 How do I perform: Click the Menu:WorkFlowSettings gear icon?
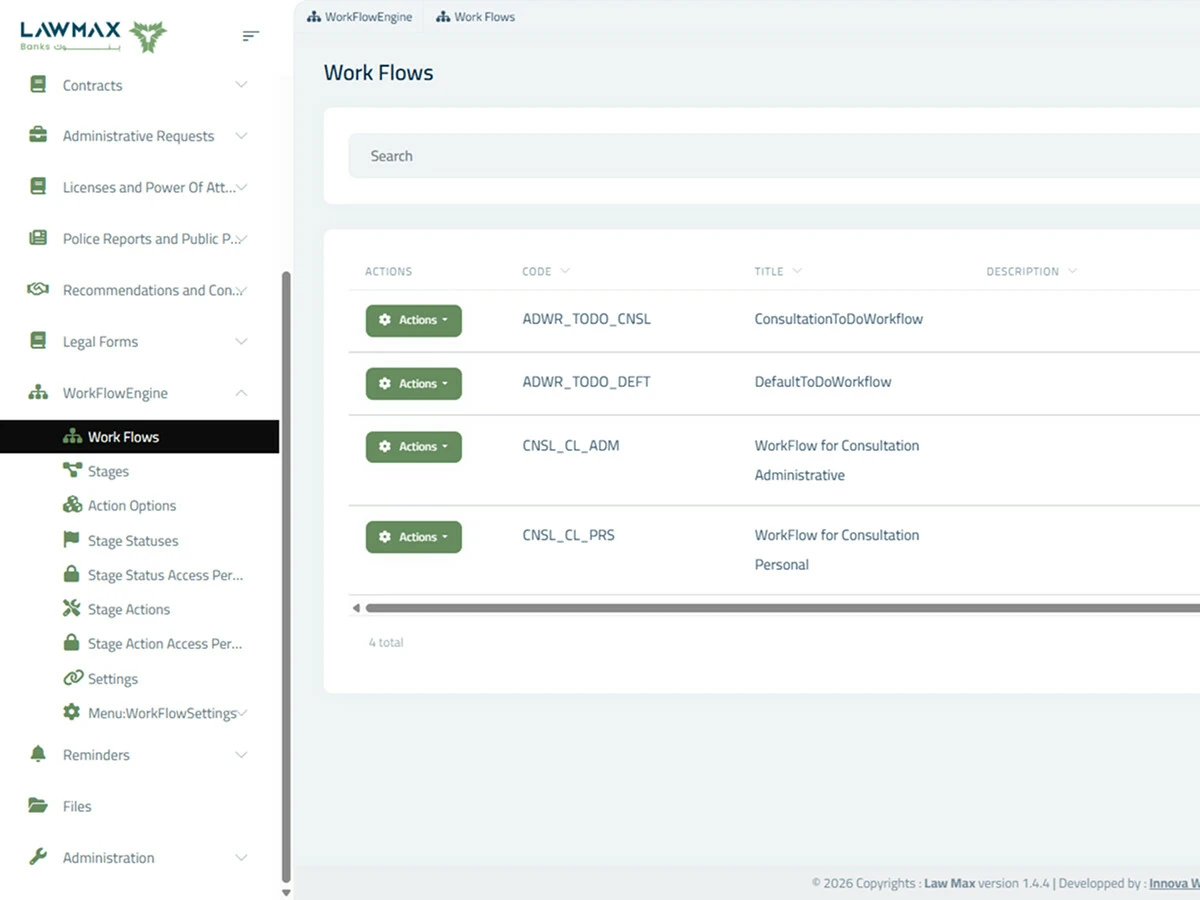coord(72,712)
